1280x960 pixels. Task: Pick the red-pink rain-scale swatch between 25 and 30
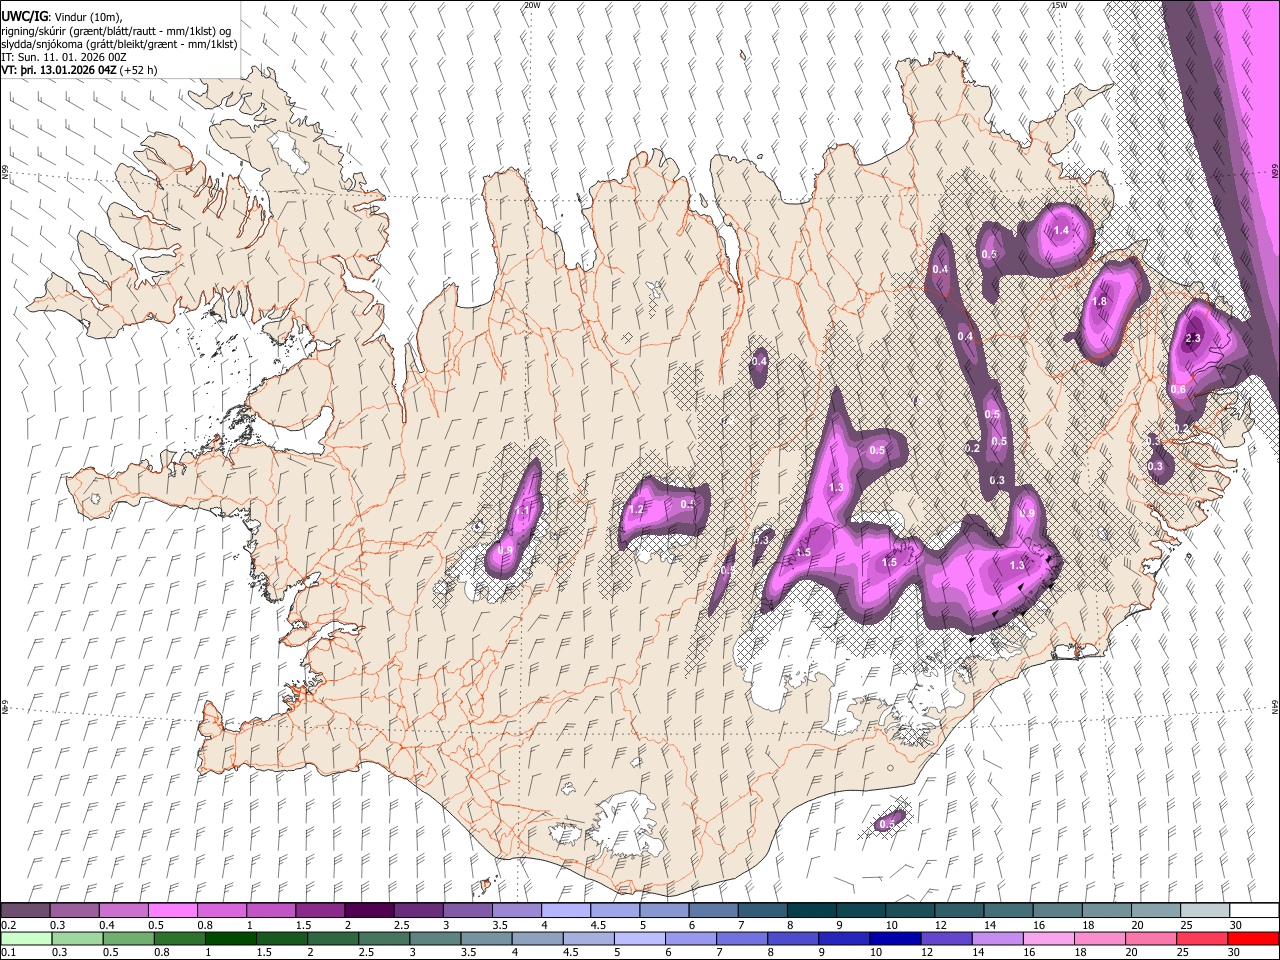pos(1201,938)
